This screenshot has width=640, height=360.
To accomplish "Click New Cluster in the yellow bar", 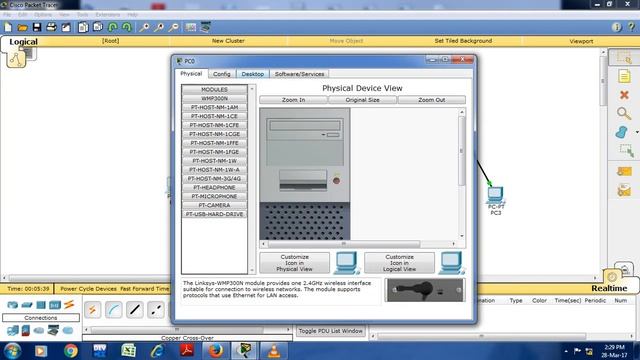I will [228, 41].
